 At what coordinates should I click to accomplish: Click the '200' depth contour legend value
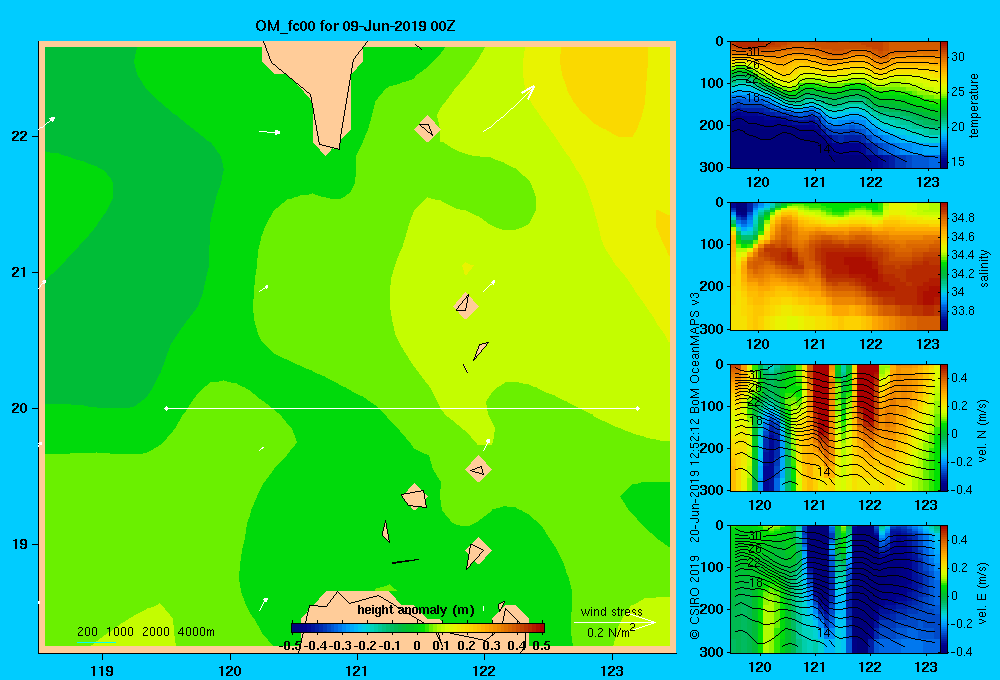tap(87, 632)
